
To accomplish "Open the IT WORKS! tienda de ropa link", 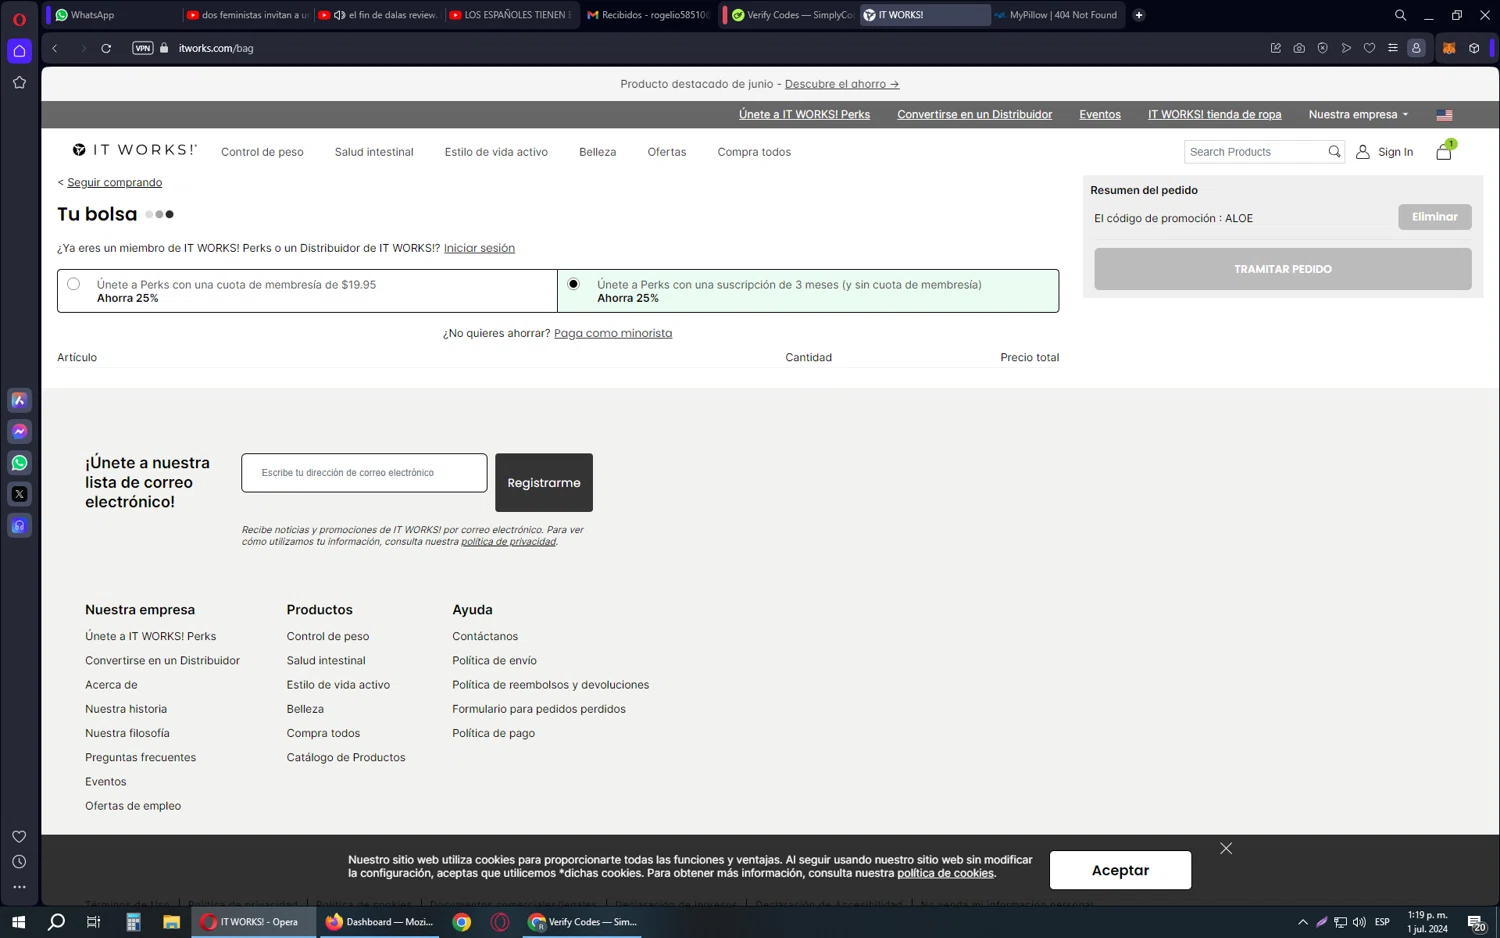I will [x=1214, y=114].
